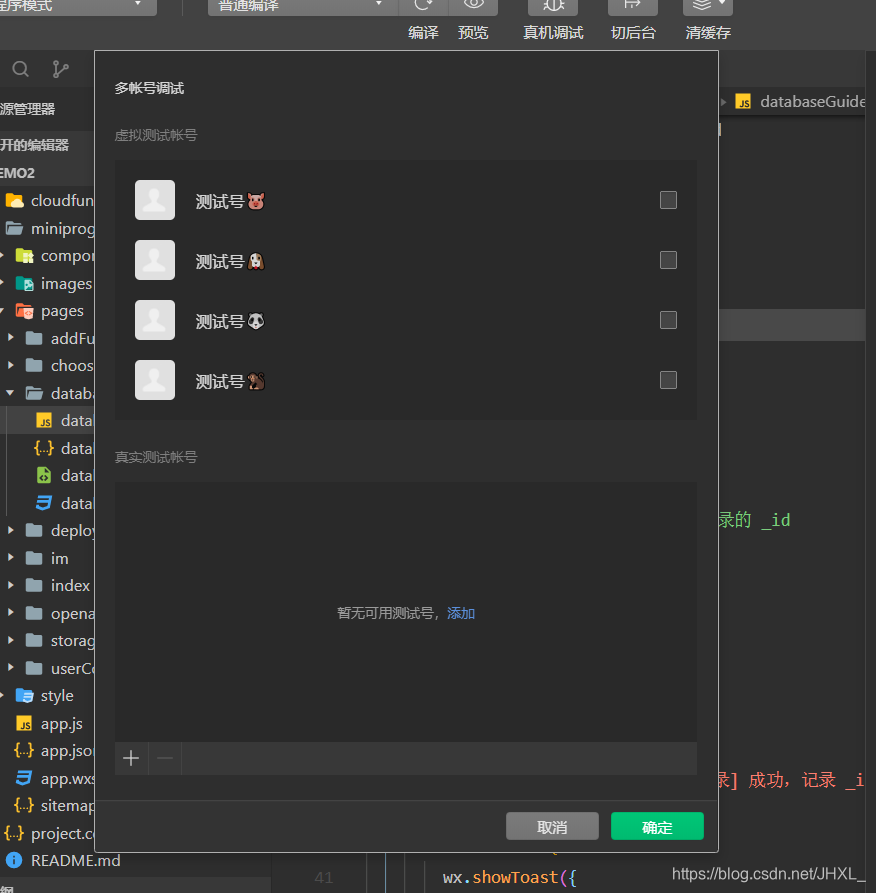
Task: Expand the openapi folder arrow
Action: pyautogui.click(x=10, y=613)
